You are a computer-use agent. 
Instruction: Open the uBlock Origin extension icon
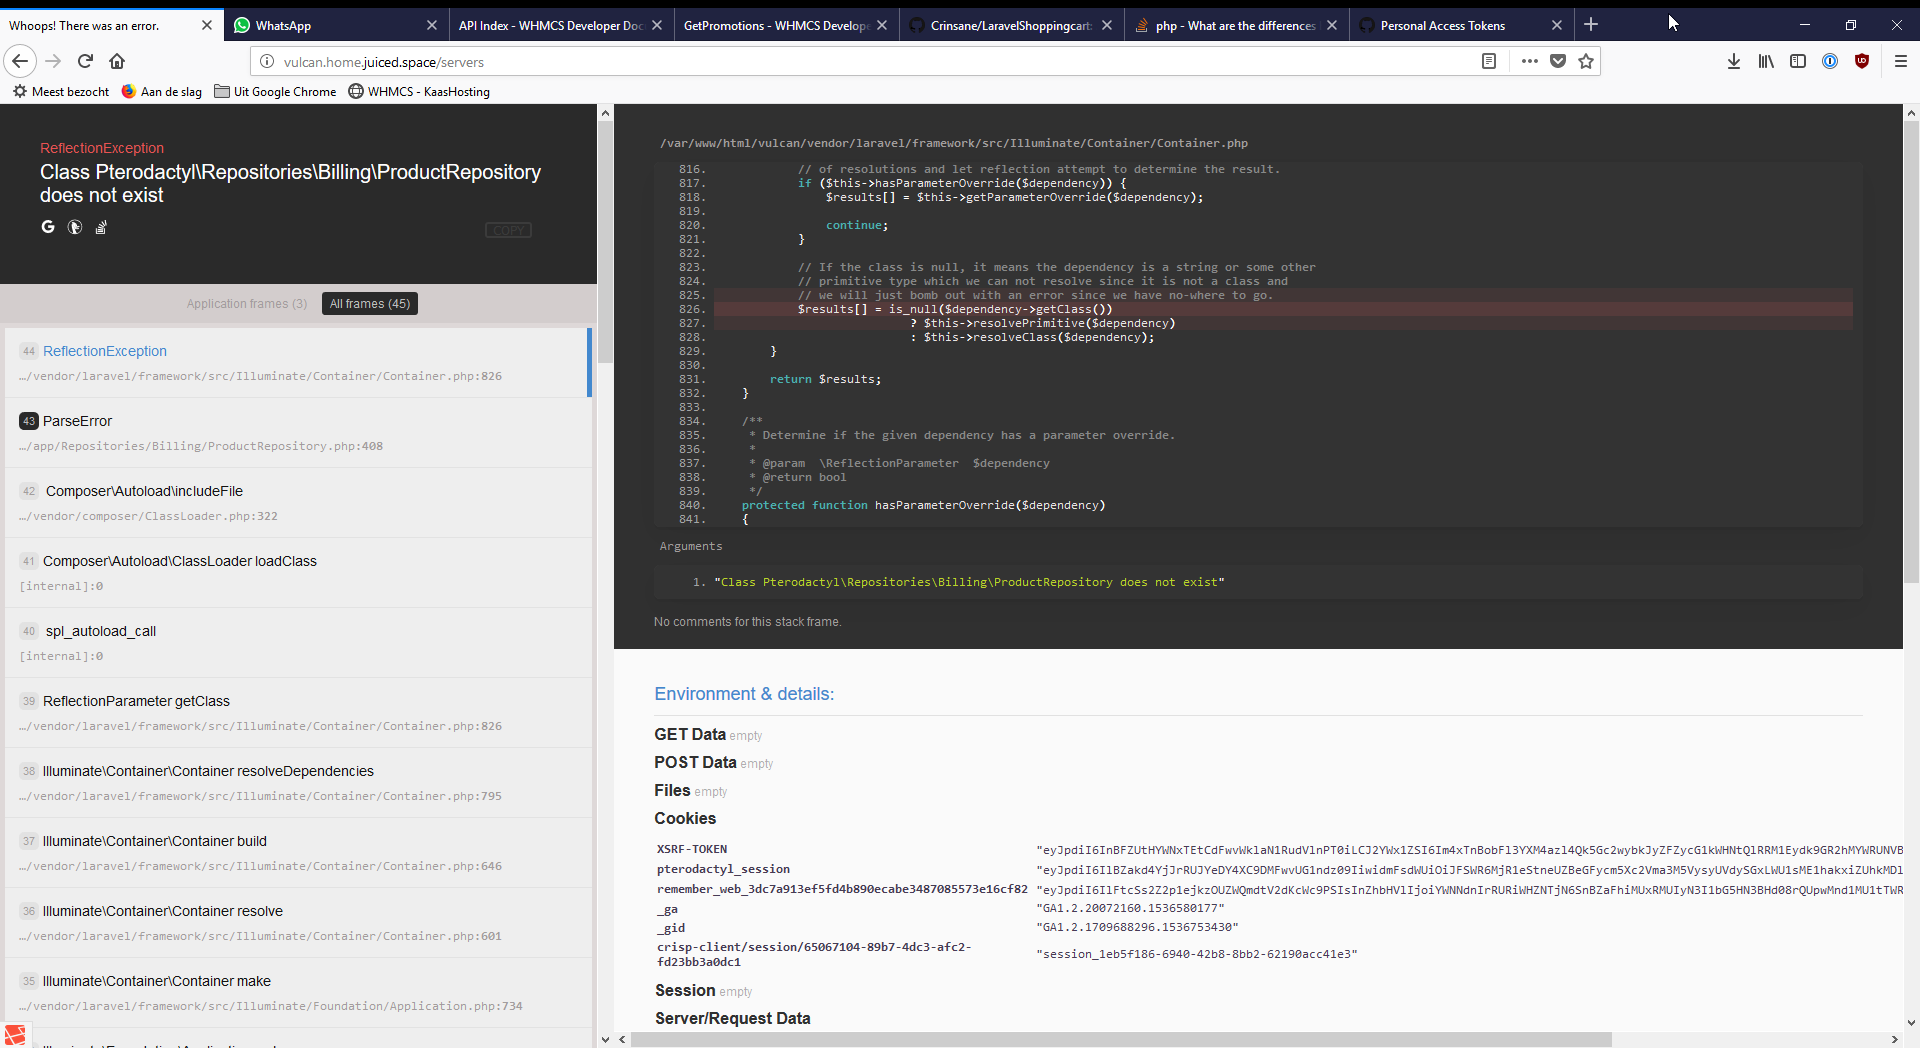(x=1861, y=61)
